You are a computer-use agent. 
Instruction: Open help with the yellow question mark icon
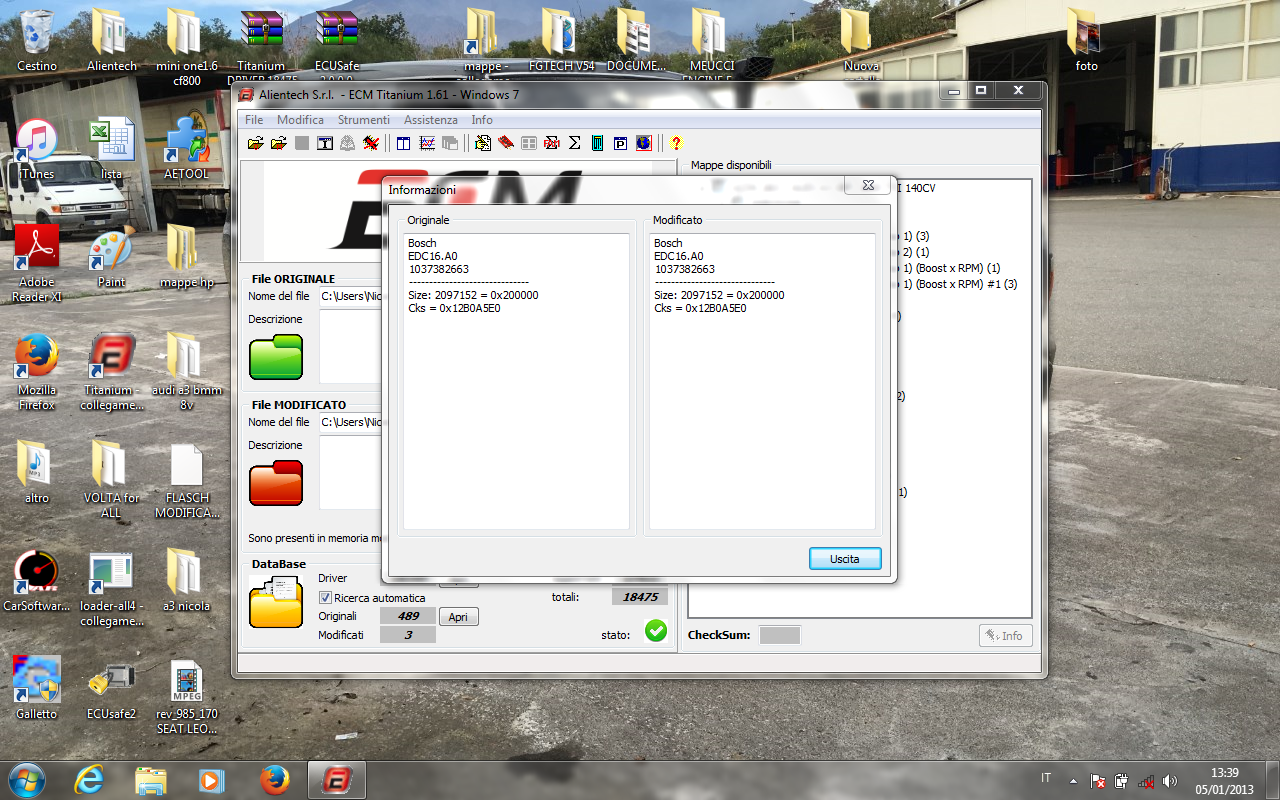[676, 143]
